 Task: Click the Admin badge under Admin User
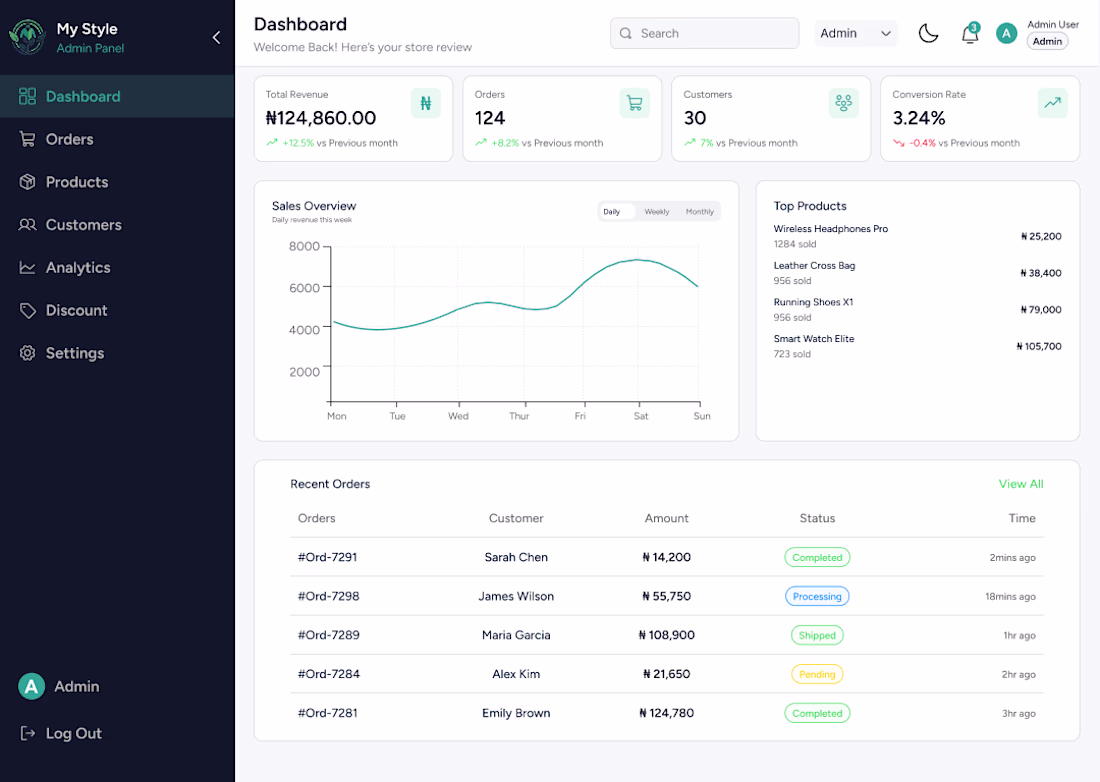1047,41
